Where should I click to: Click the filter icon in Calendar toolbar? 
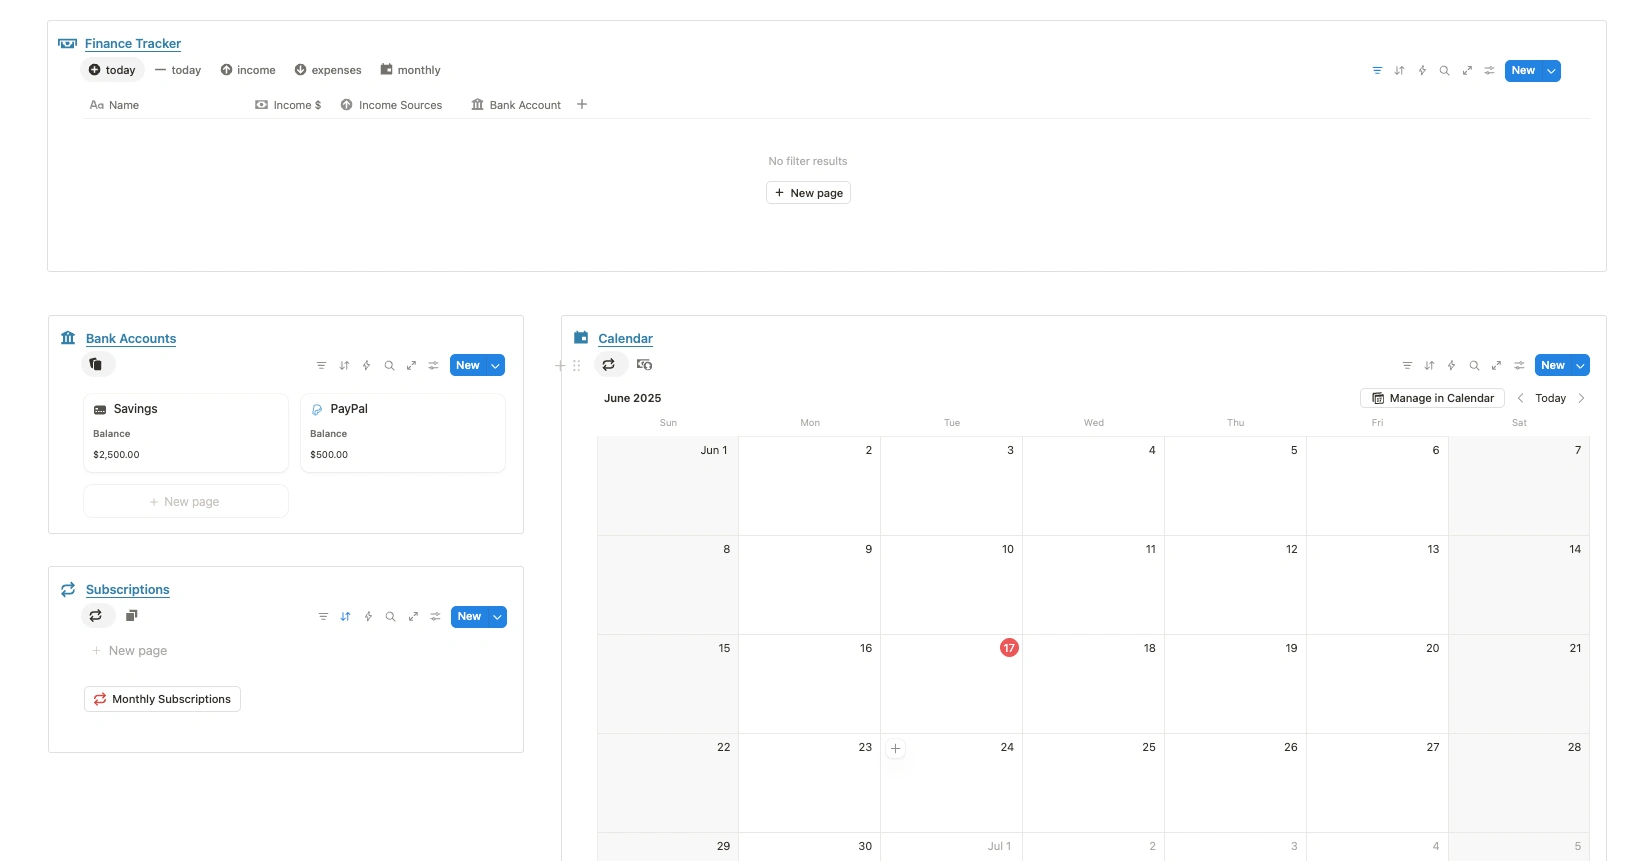click(1407, 366)
